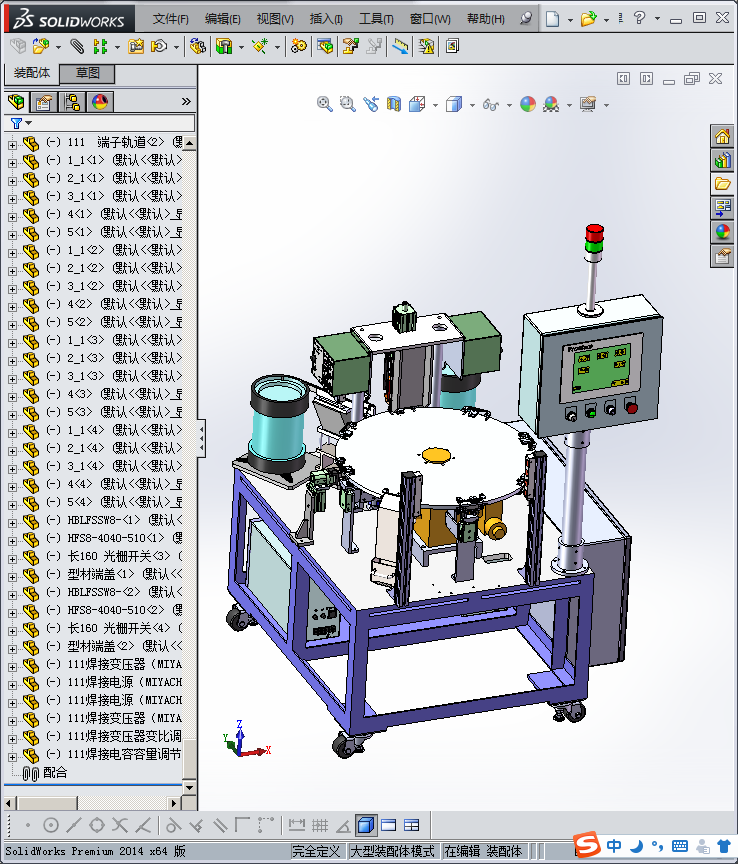Screen dimensions: 738x864
Task: Open the Assembly Features tool
Action: pyautogui.click(x=224, y=46)
